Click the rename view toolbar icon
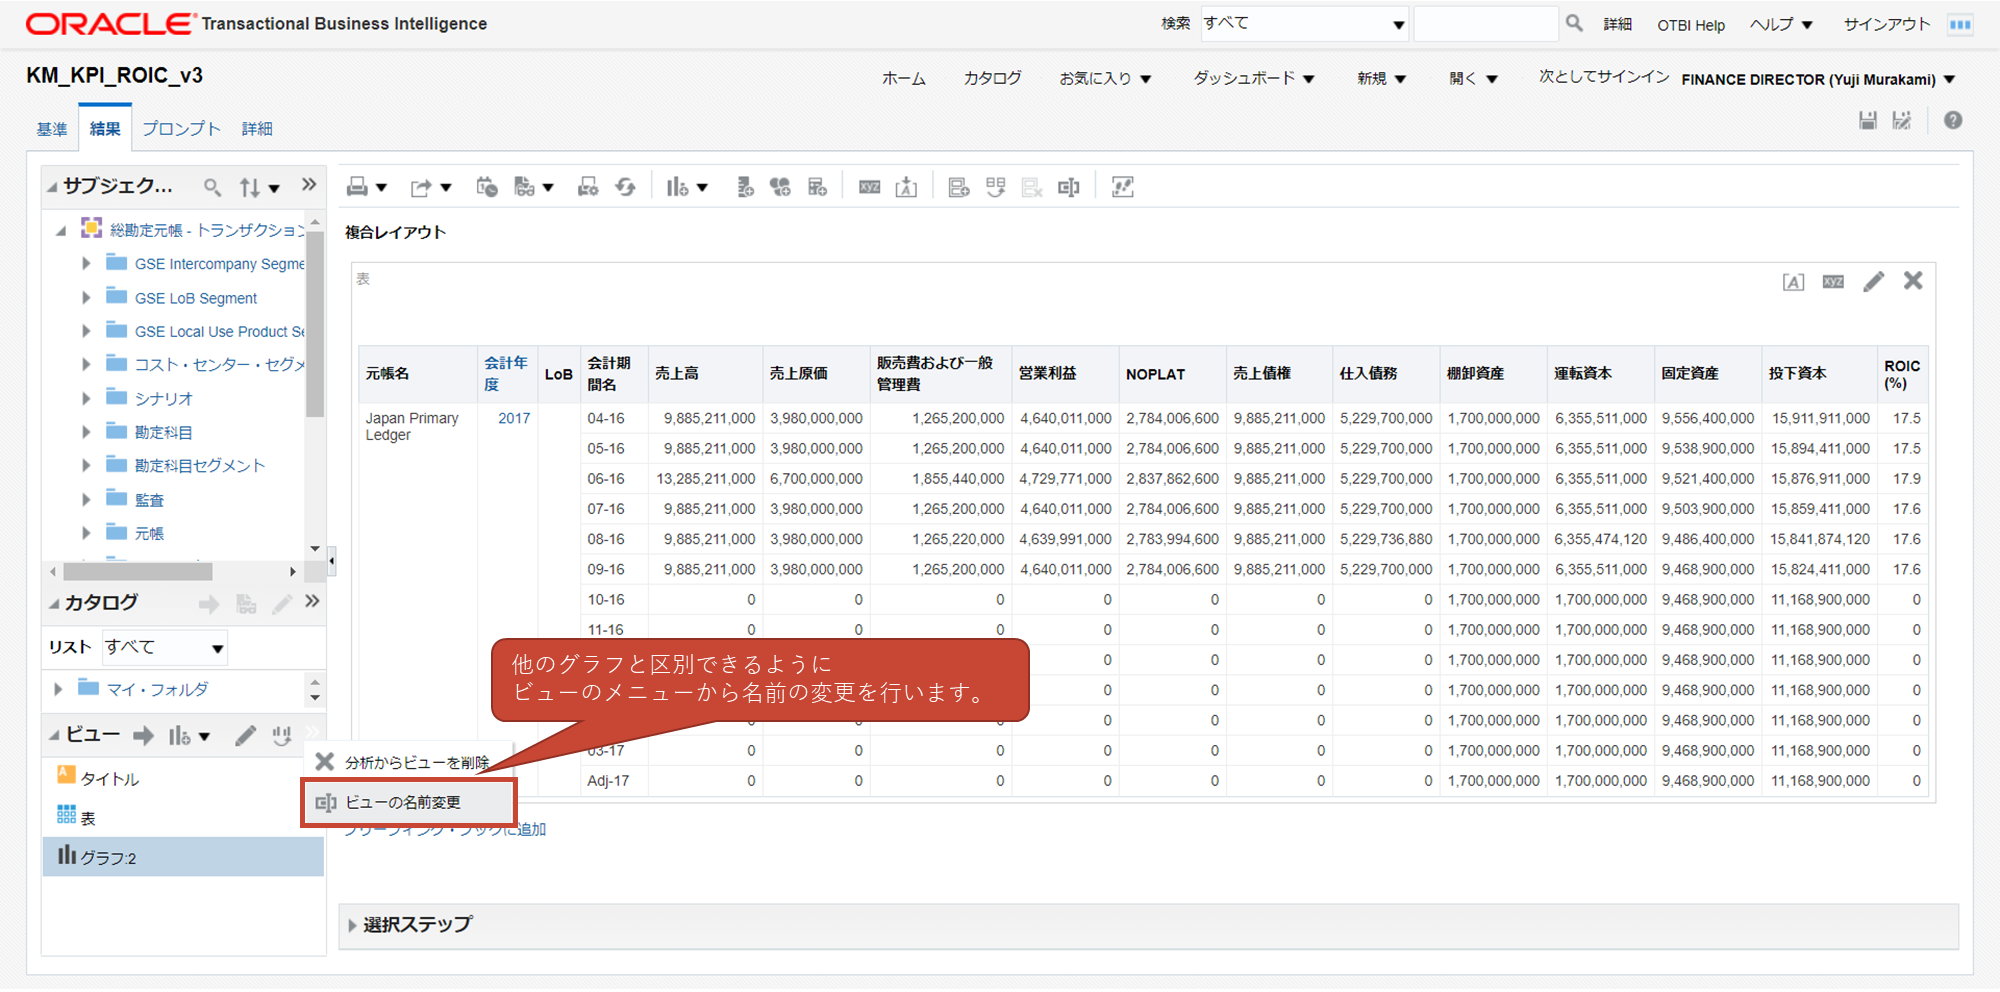2000x992 pixels. 1069,187
